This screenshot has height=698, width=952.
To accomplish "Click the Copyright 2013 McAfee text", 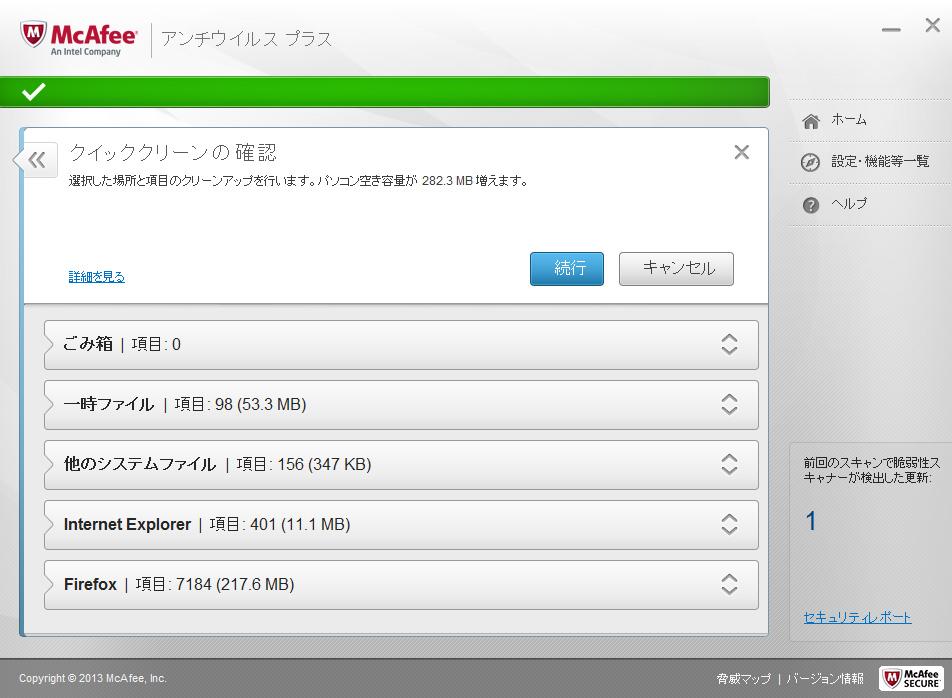I will coord(92,679).
